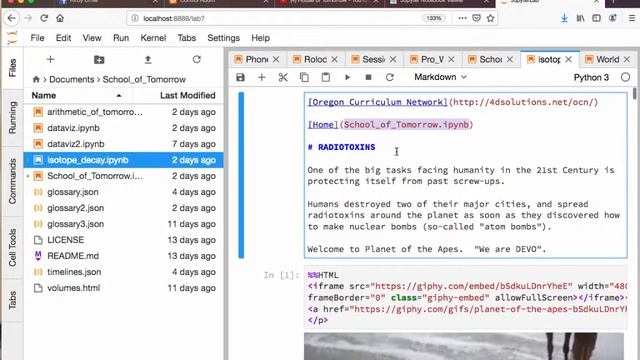Open the Edit menu
Screen dimensions: 640x360
(63, 38)
